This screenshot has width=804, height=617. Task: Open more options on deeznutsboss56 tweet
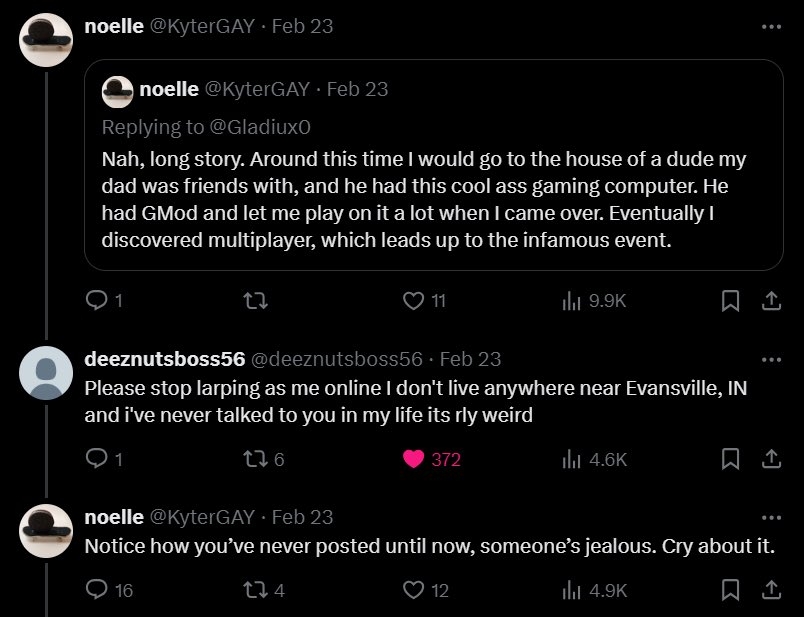pyautogui.click(x=770, y=358)
